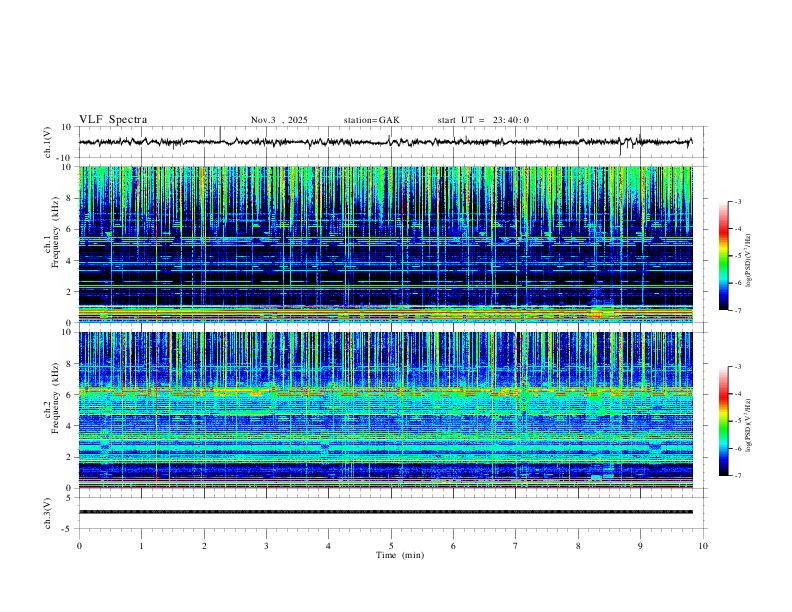792x612 pixels.
Task: Select the "start UT = 23:40:0" text
Action: click(483, 120)
